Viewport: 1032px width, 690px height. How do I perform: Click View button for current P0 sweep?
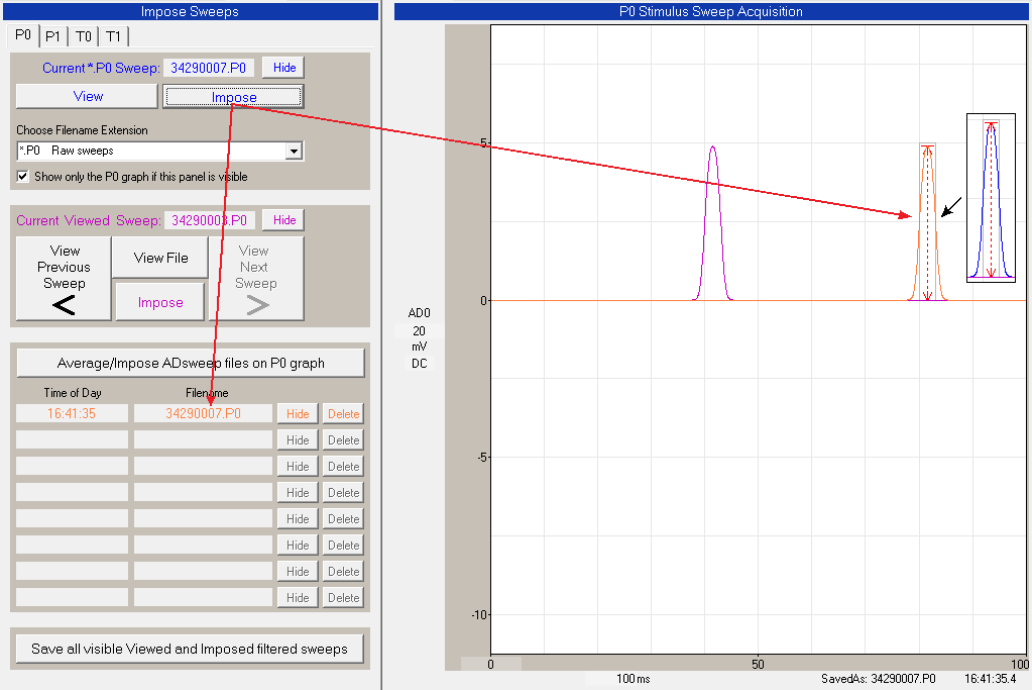pos(87,97)
